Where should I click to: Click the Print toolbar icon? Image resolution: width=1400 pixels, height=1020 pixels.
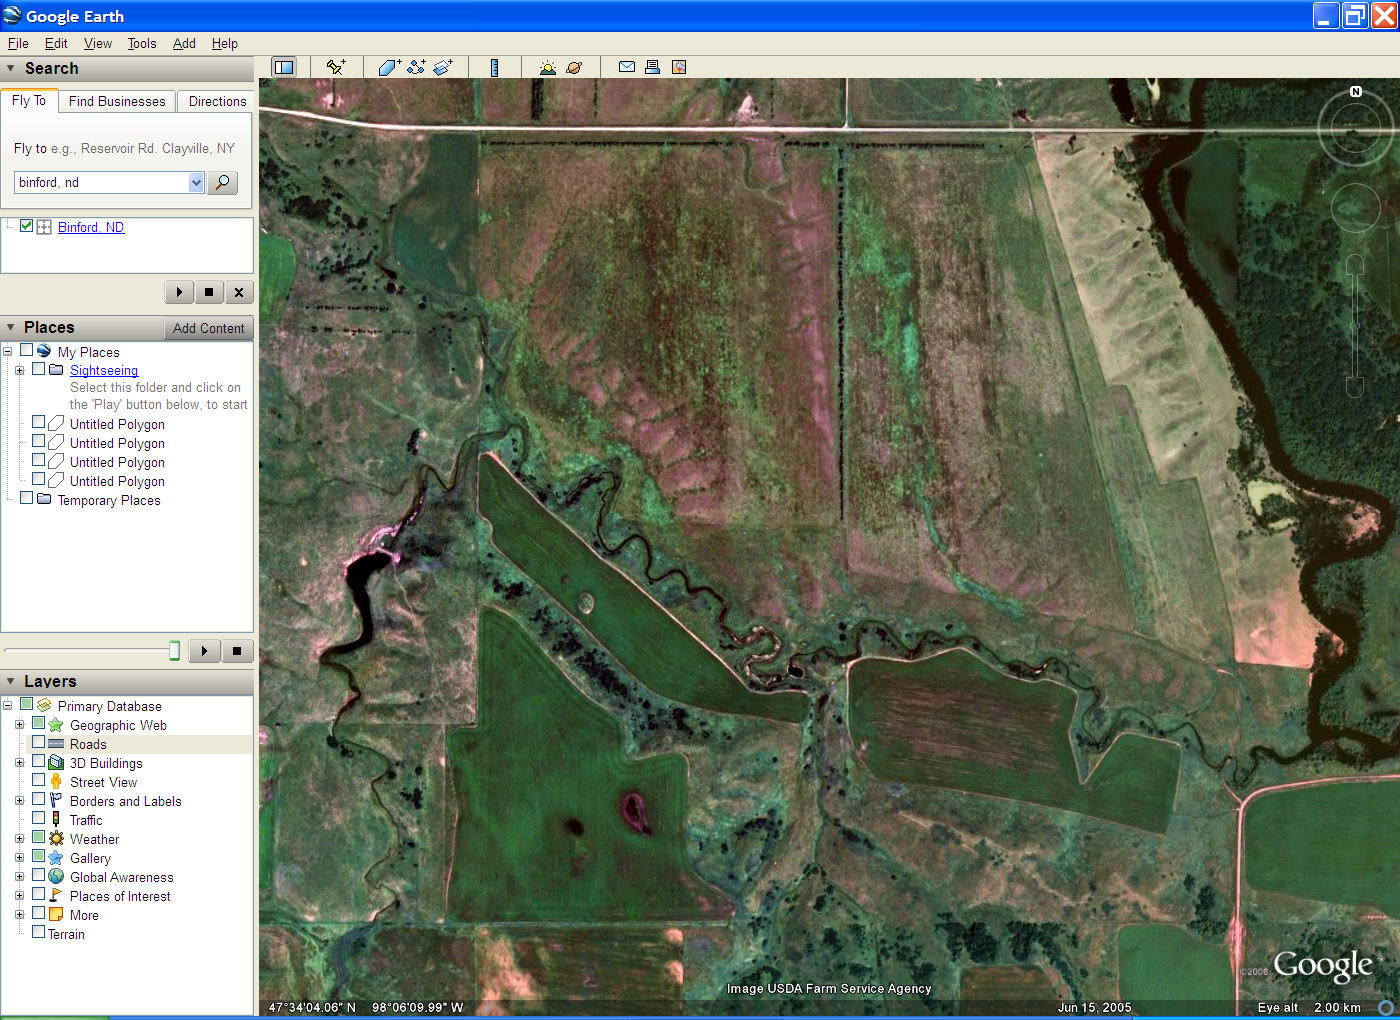click(652, 67)
